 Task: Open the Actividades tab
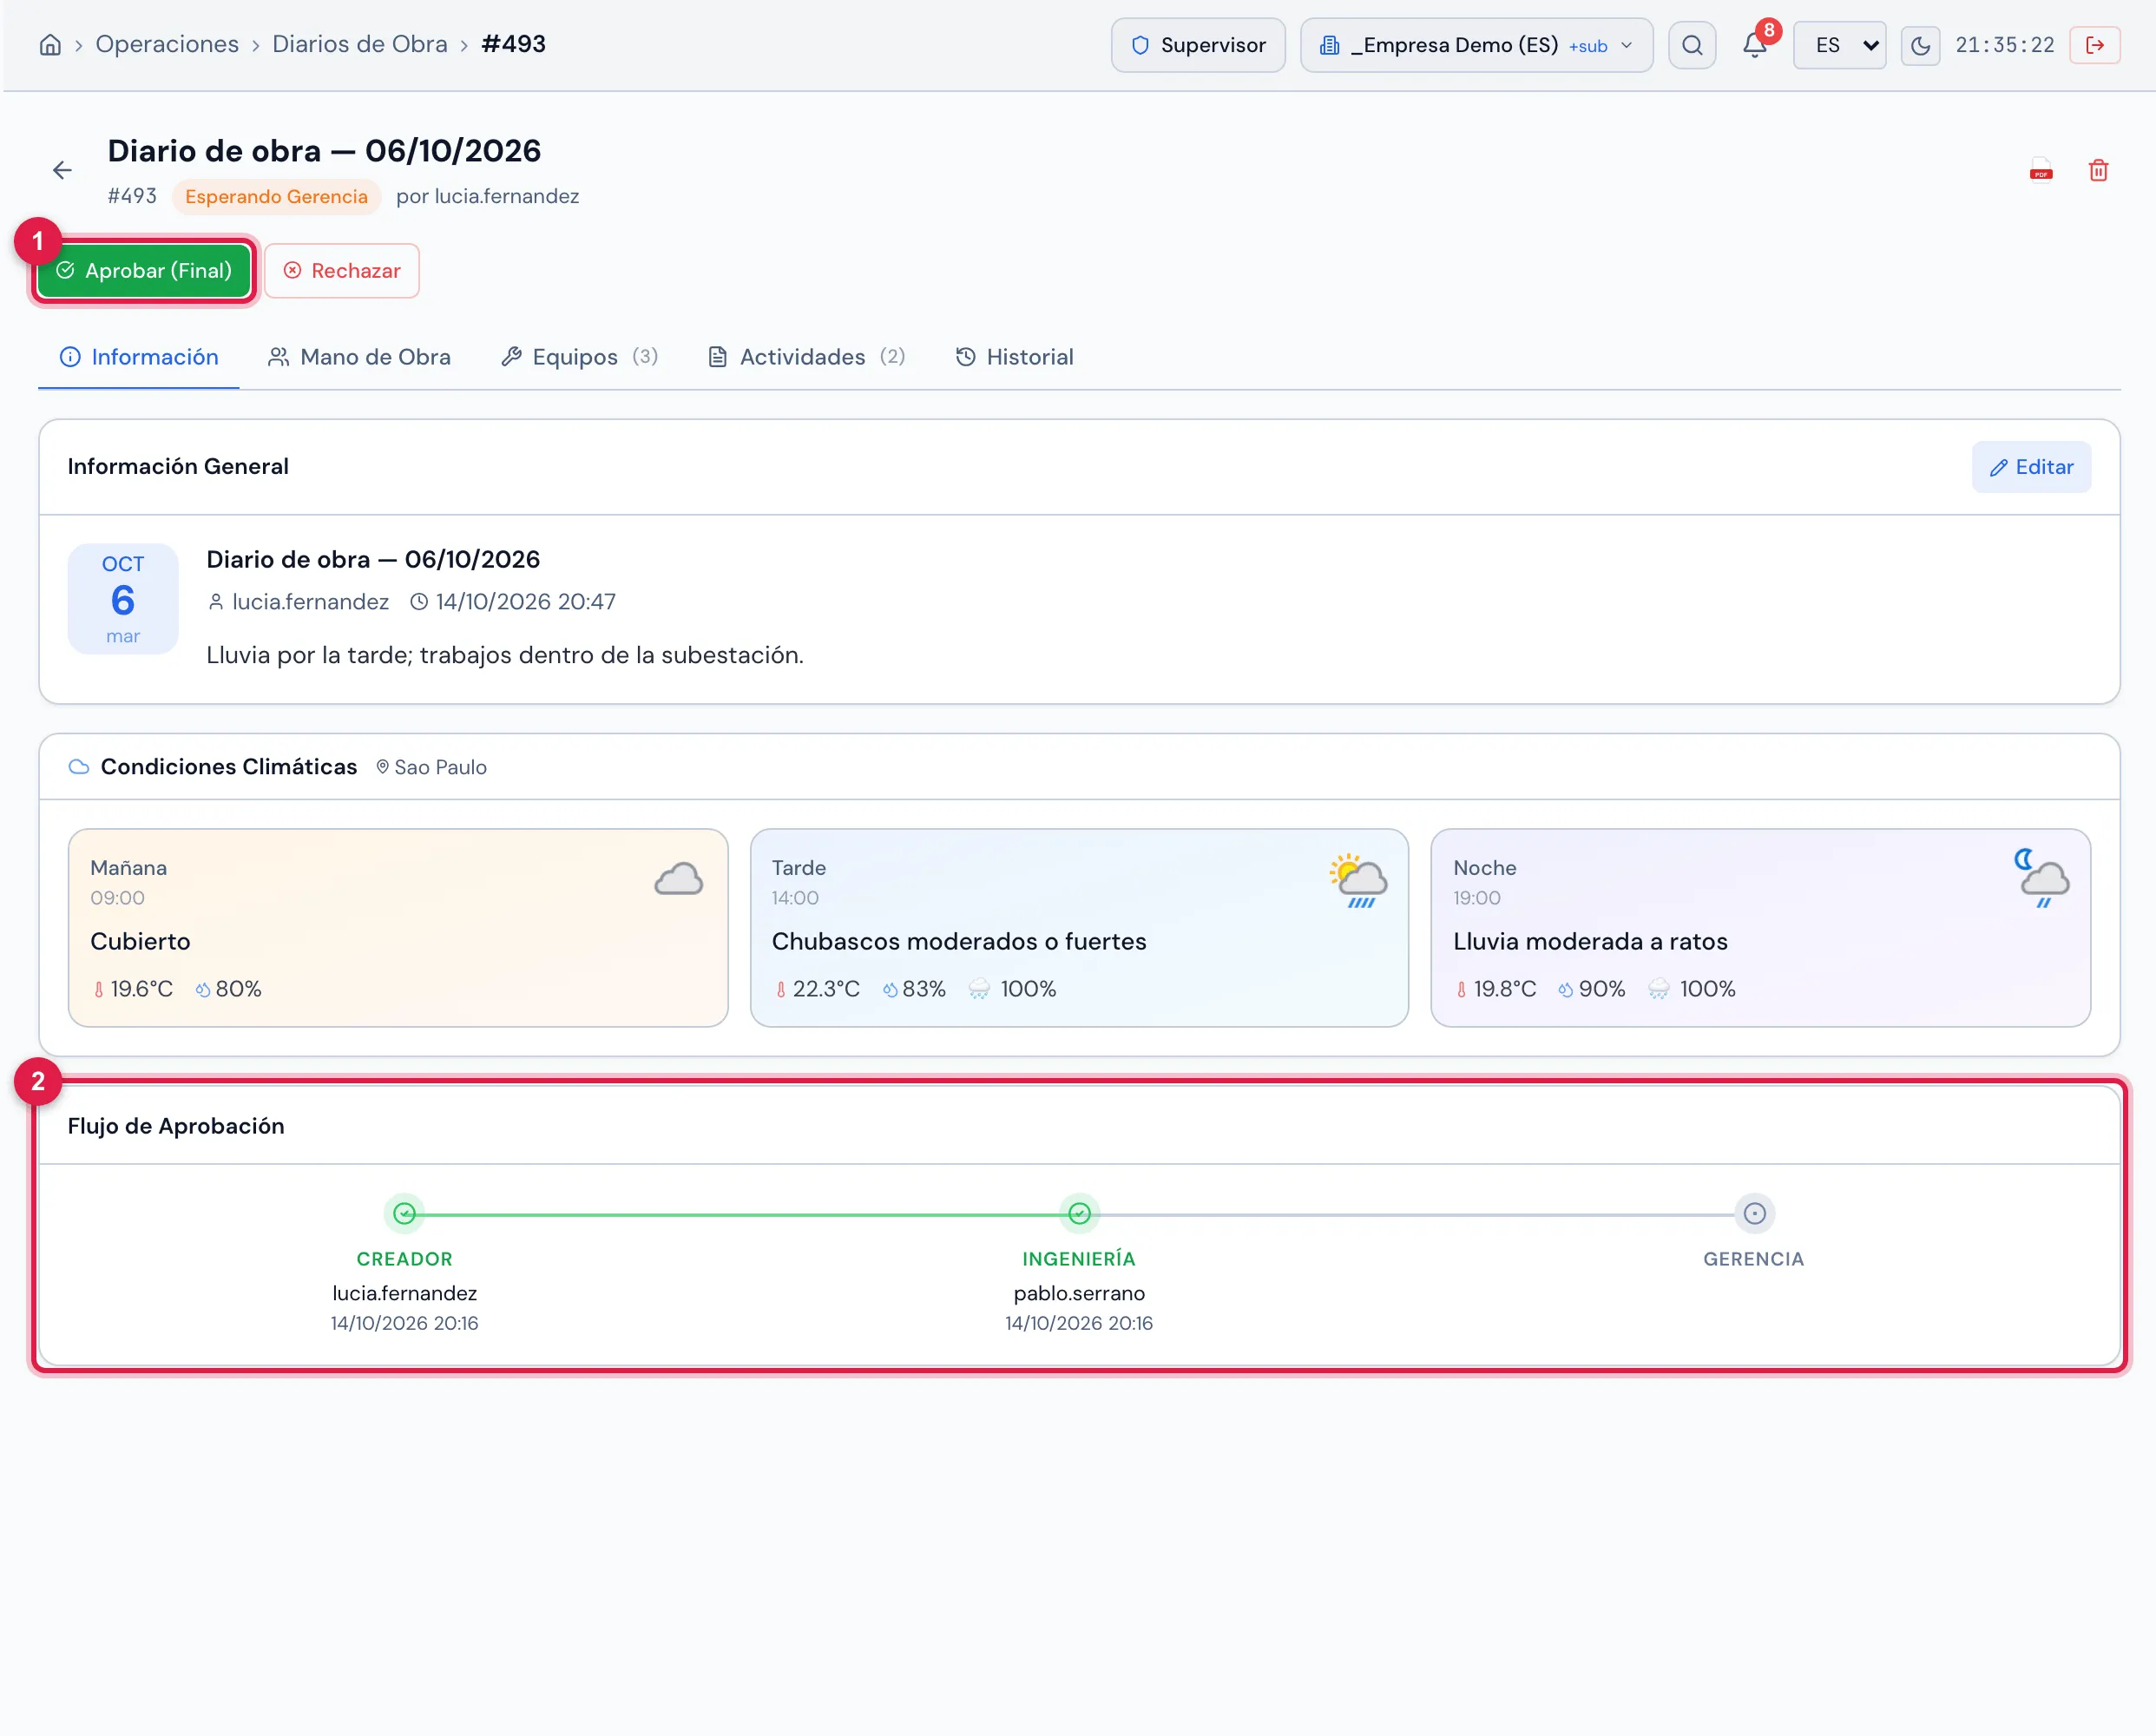click(x=806, y=357)
